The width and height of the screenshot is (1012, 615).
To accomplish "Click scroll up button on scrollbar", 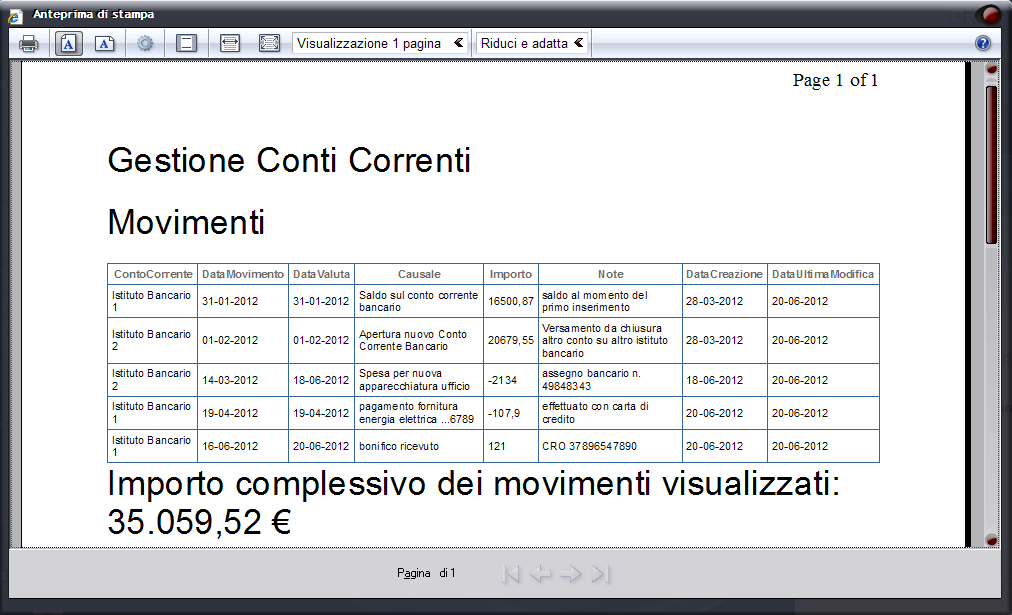I will tap(991, 70).
